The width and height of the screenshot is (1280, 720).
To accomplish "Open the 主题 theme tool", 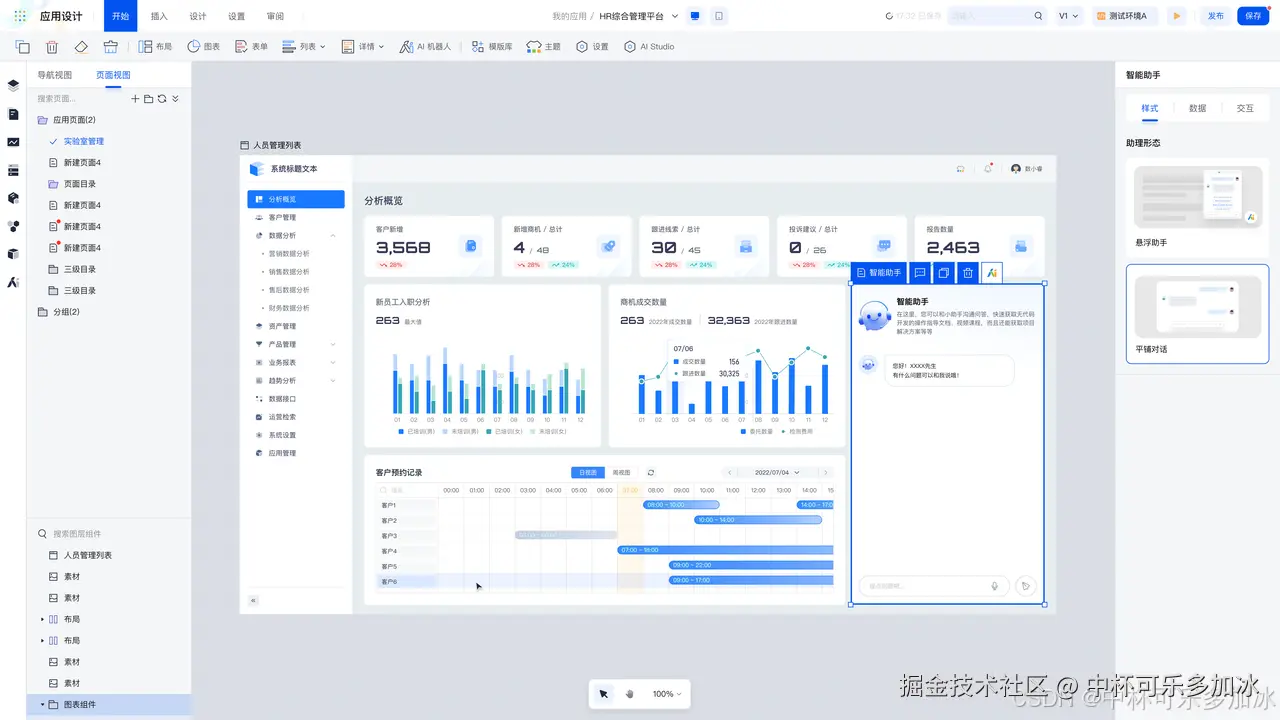I will 544,46.
